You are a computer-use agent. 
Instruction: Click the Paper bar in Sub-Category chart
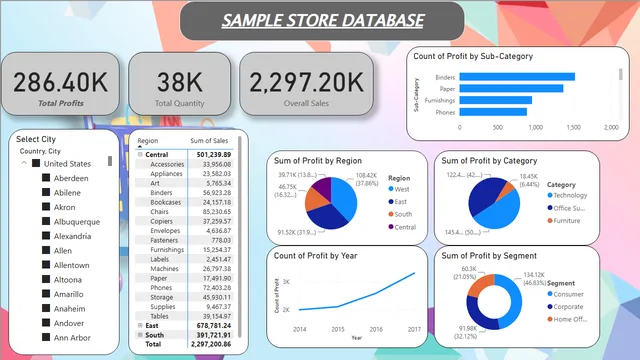511,89
